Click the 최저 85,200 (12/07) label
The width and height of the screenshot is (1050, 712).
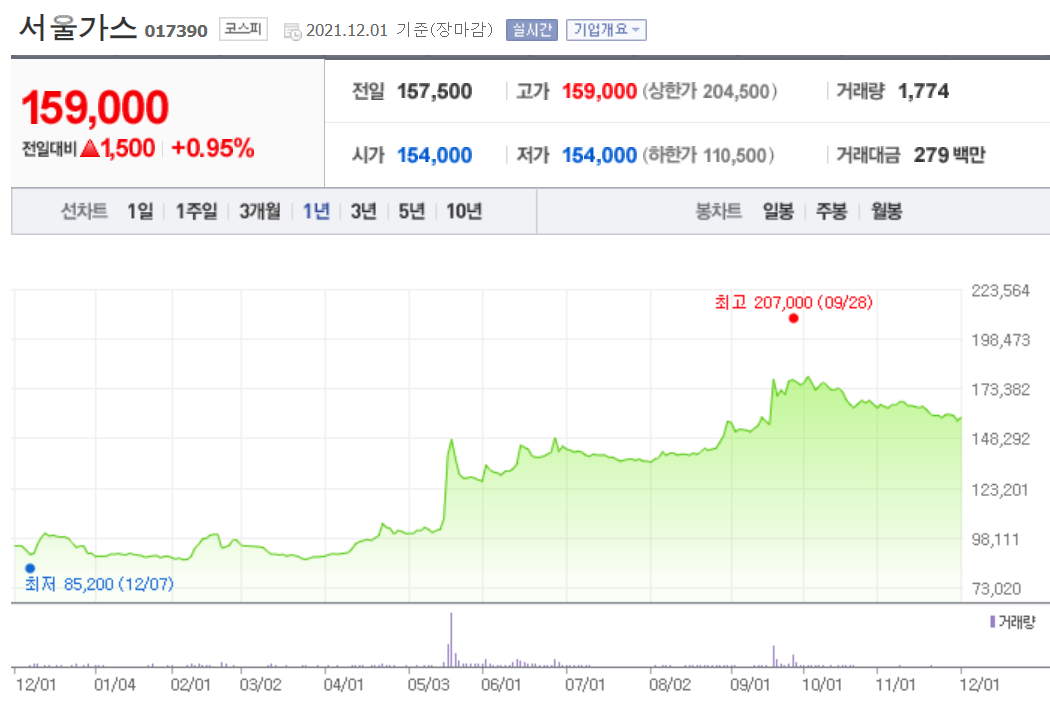pos(99,585)
